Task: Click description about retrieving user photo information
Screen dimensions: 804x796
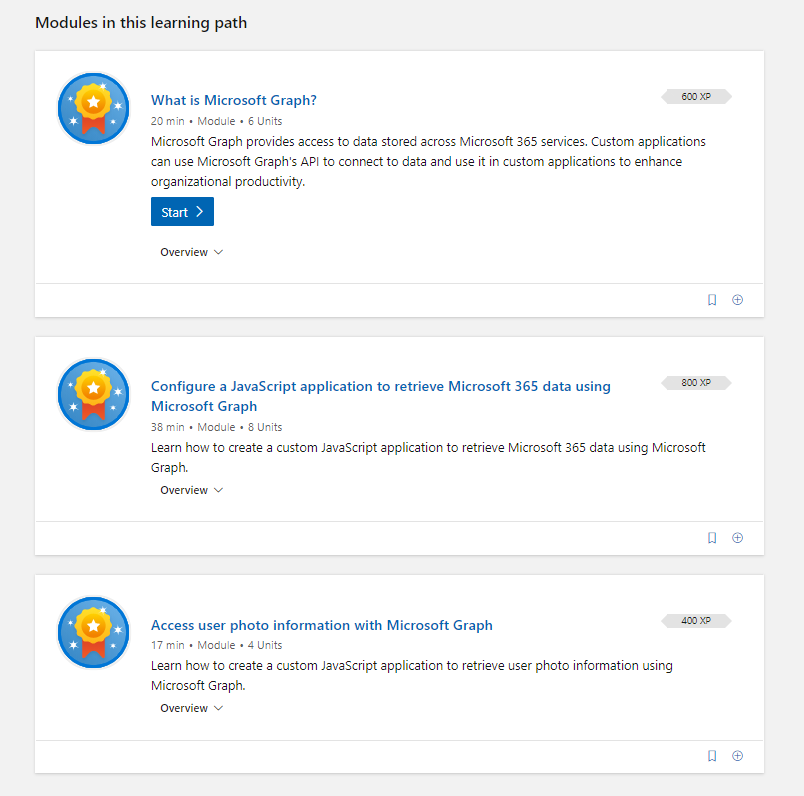Action: [412, 675]
